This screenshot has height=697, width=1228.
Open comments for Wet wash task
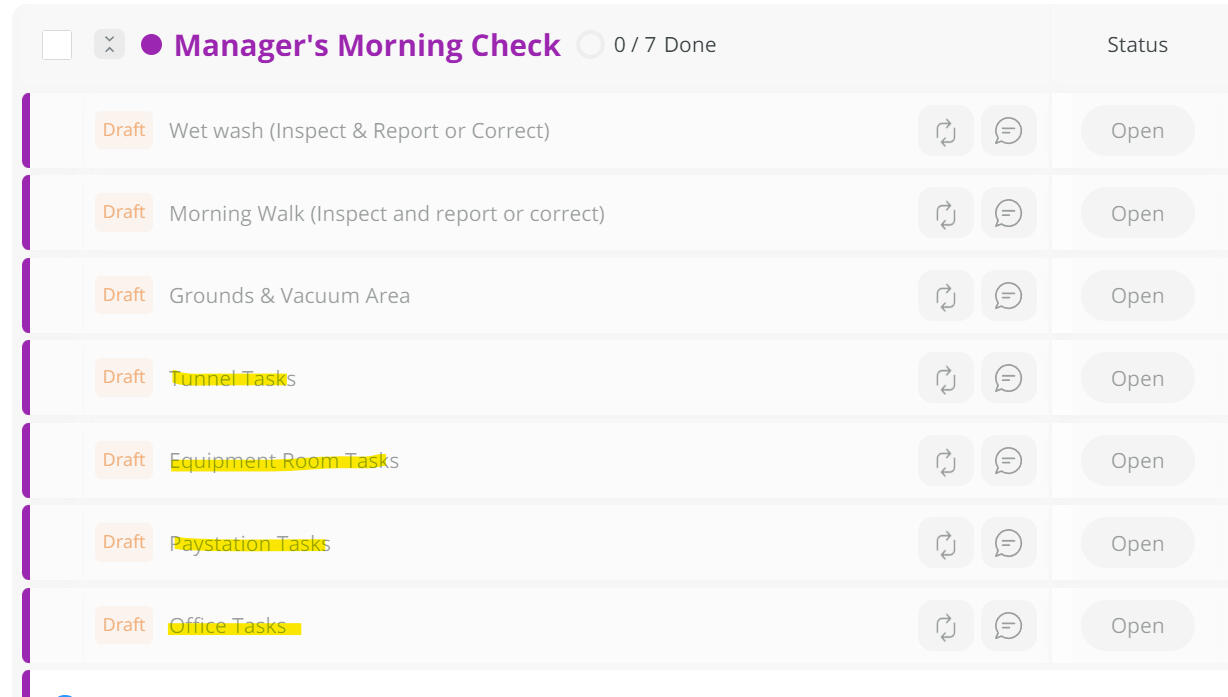1008,131
